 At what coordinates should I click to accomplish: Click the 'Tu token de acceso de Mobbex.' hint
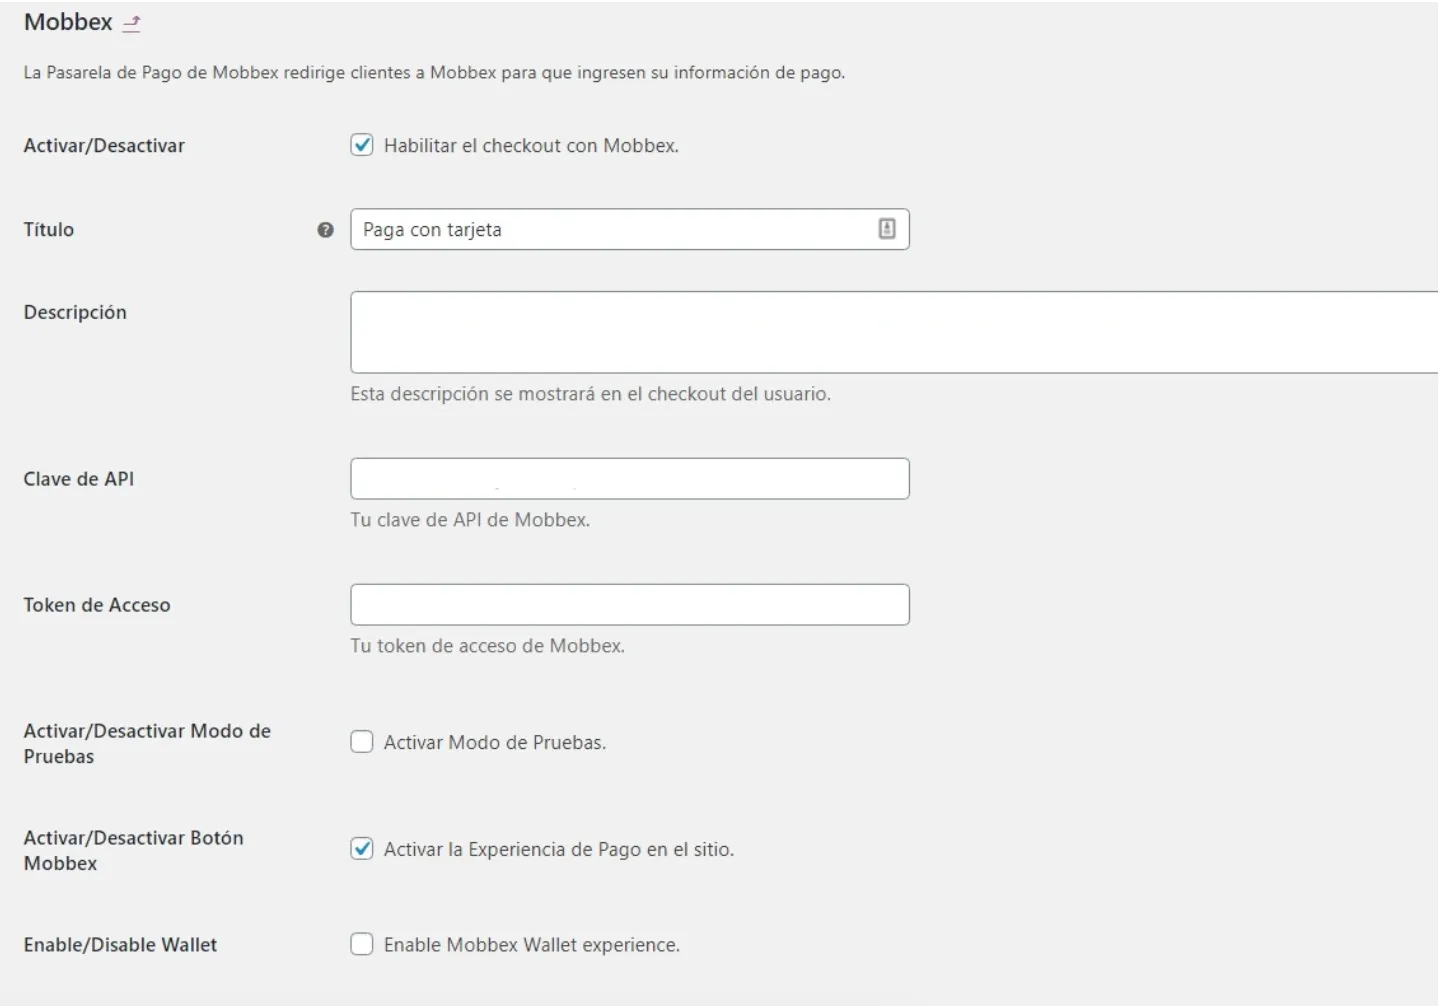[x=488, y=646]
